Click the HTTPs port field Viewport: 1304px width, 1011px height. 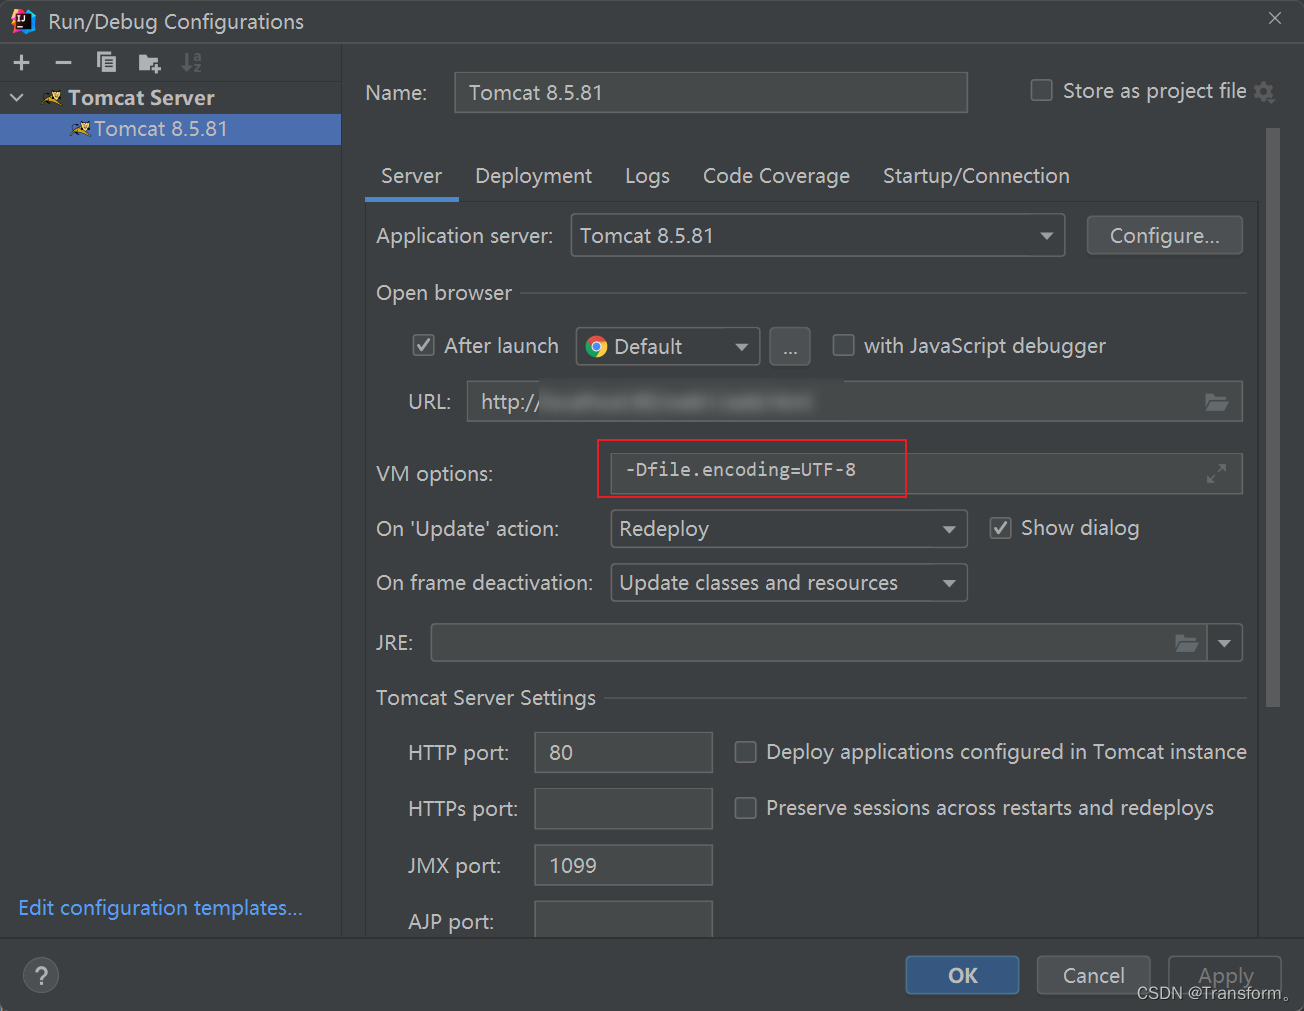click(x=623, y=809)
